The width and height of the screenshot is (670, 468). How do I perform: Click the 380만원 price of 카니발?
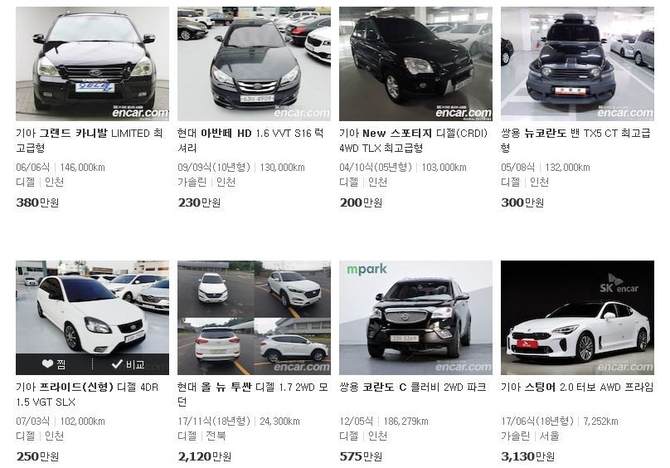38,203
